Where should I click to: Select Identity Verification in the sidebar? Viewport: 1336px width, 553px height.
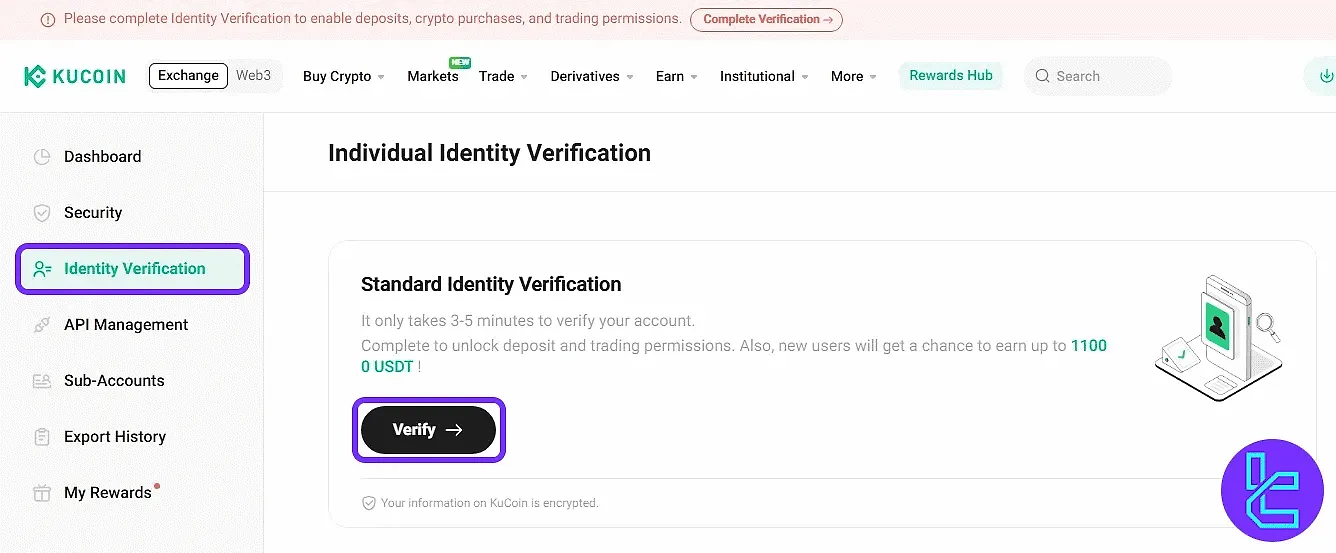tap(133, 269)
